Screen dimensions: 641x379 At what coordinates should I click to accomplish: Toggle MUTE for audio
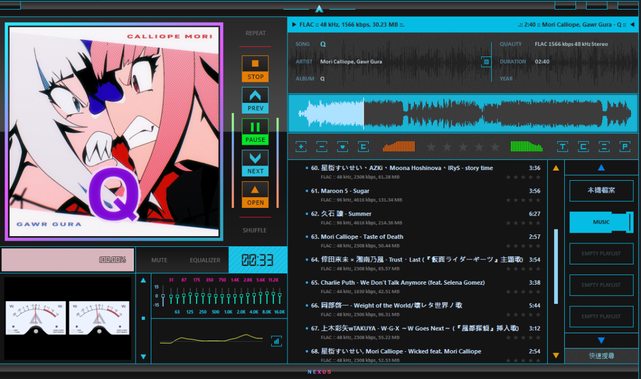(x=159, y=260)
